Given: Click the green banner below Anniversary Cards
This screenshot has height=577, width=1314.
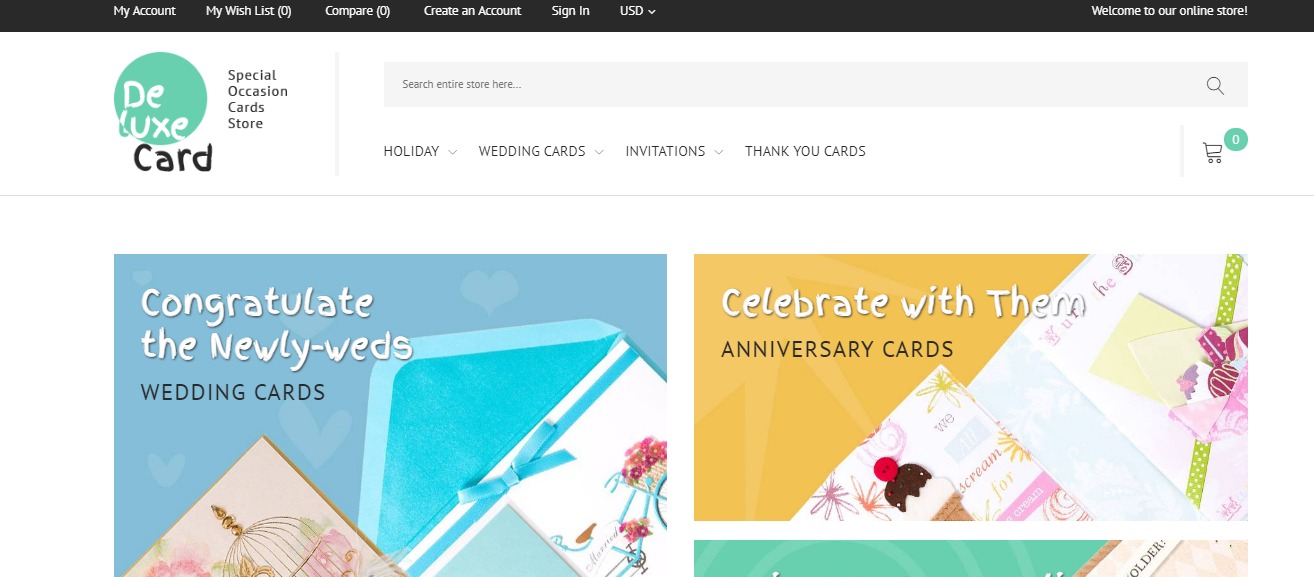Looking at the screenshot, I should [x=971, y=559].
